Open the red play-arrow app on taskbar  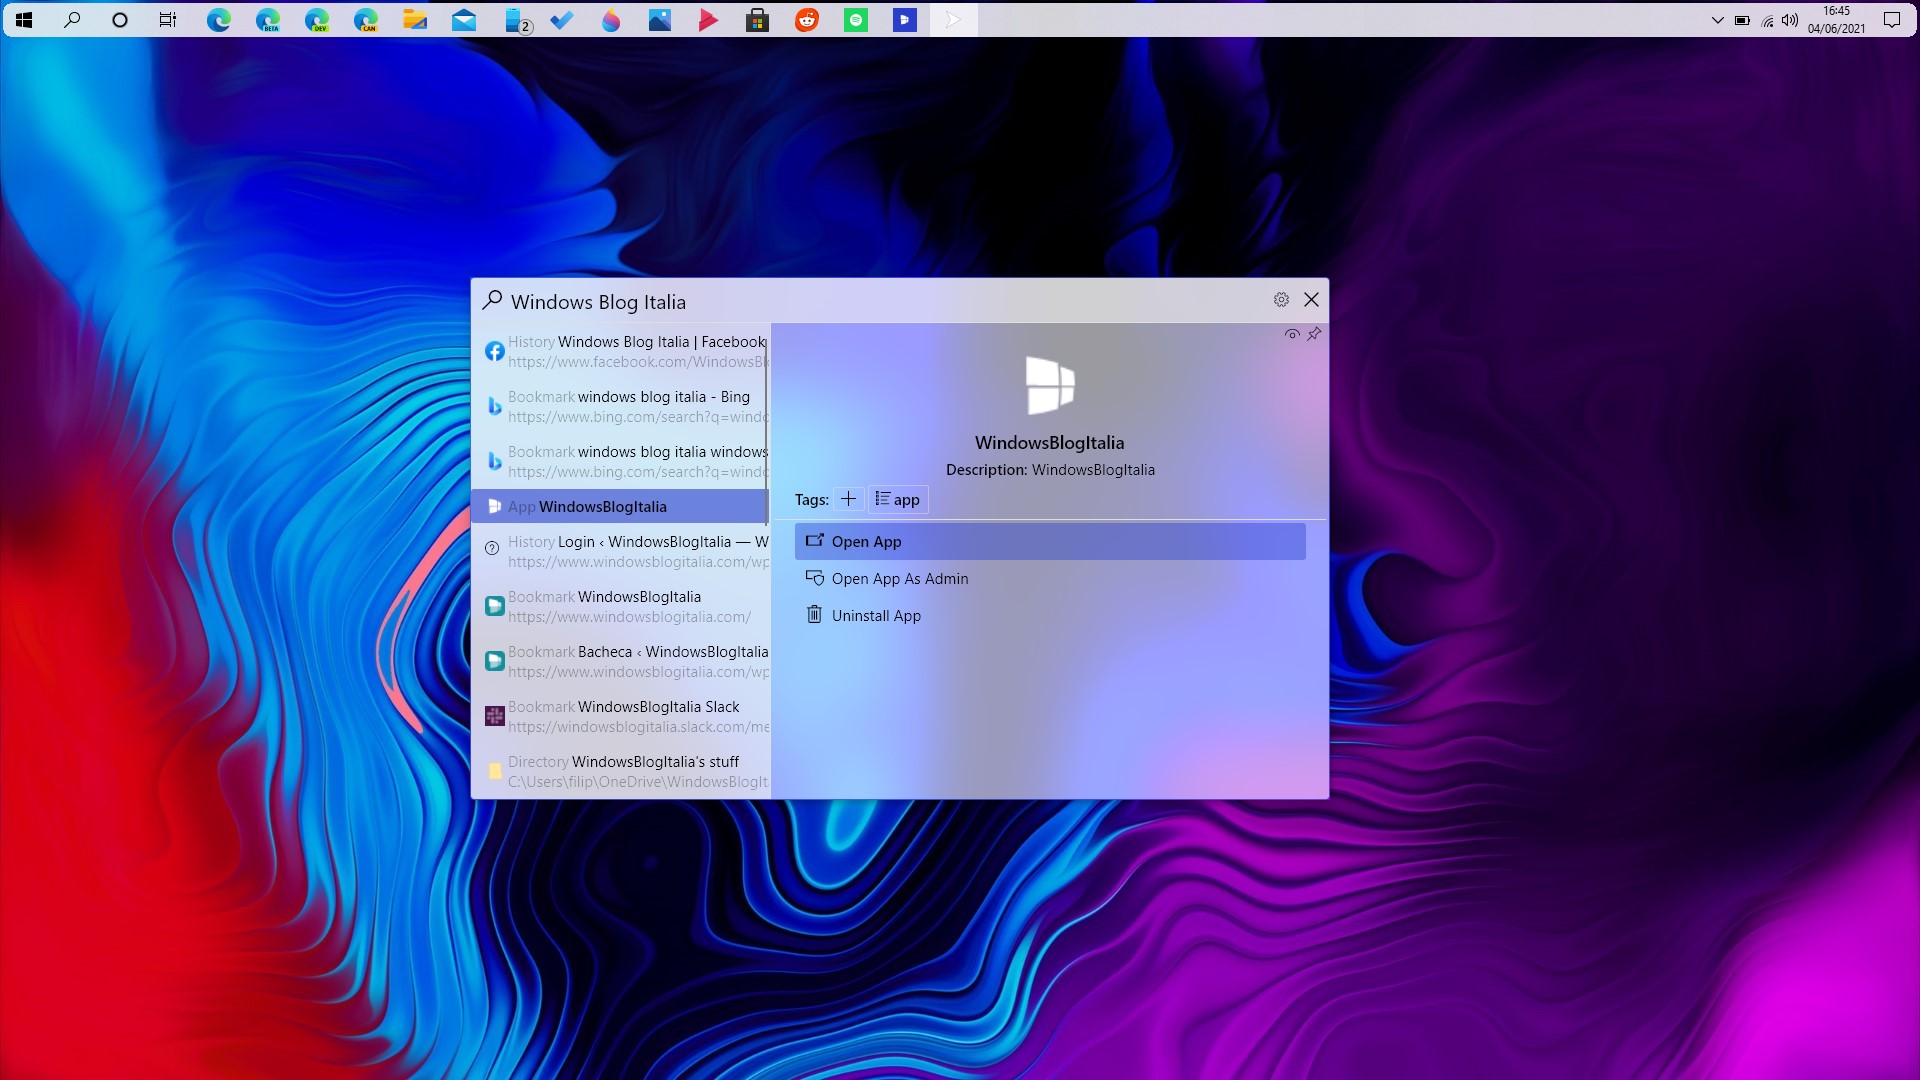click(x=708, y=19)
